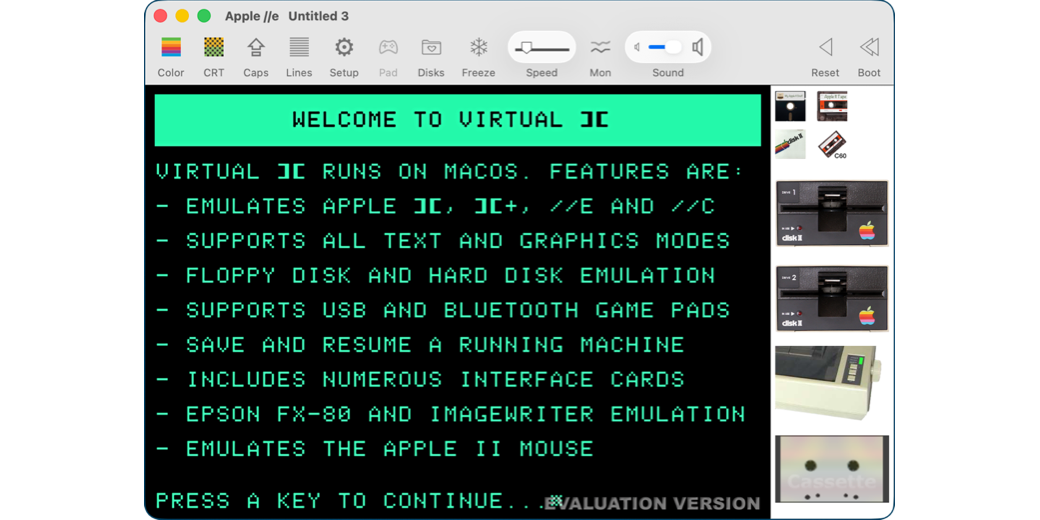Click the Disk II drive 2

[x=832, y=298]
